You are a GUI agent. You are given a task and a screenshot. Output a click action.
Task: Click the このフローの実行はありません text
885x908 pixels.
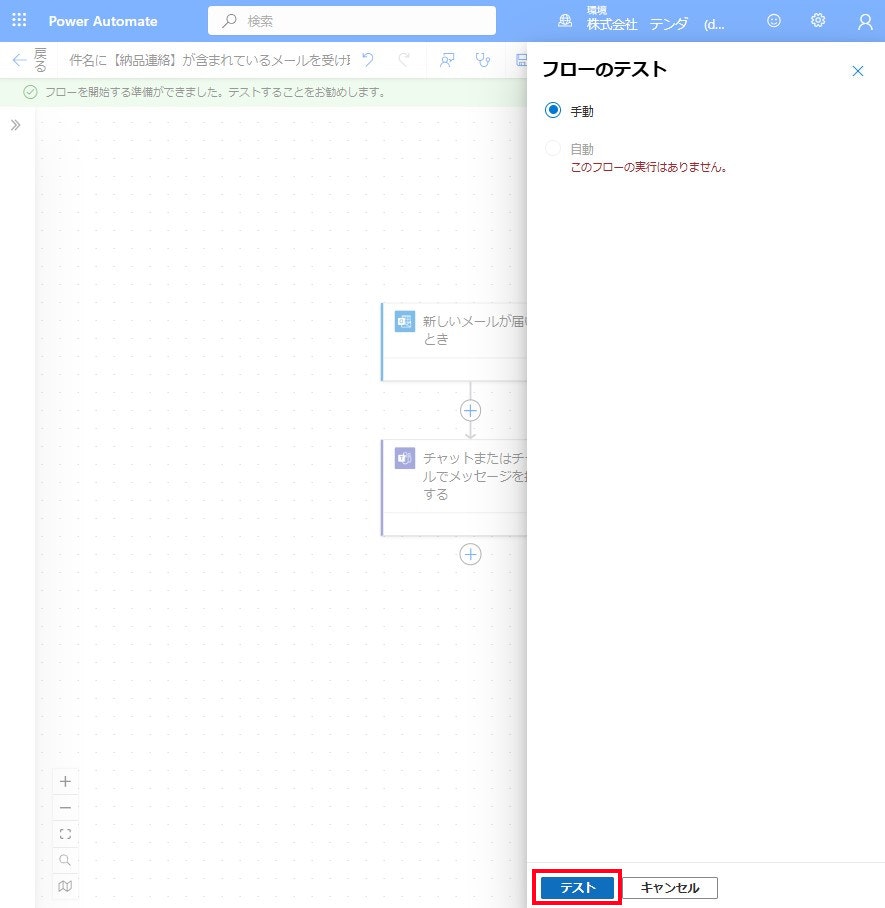[649, 167]
